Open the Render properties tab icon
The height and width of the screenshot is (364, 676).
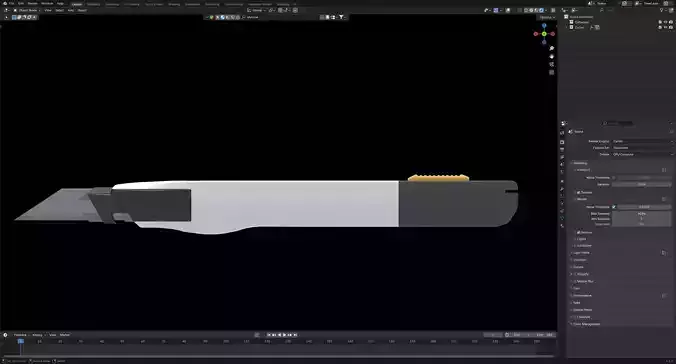click(562, 142)
